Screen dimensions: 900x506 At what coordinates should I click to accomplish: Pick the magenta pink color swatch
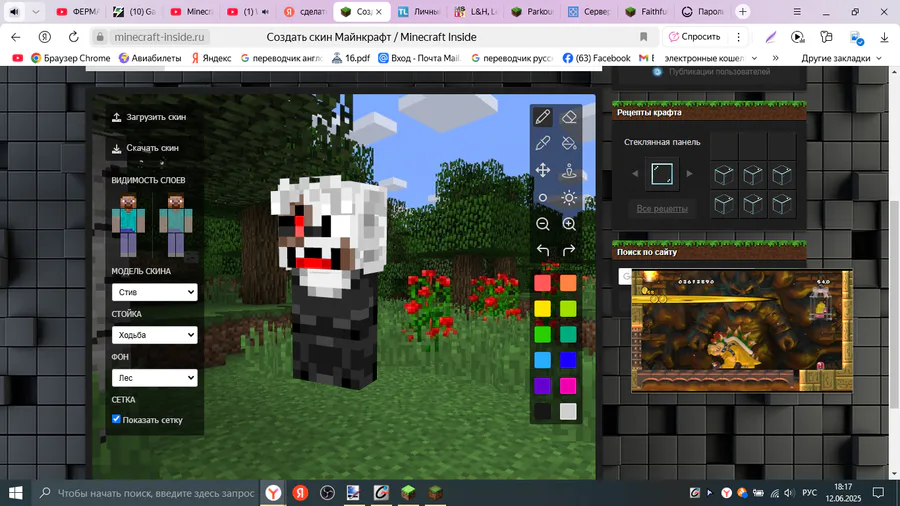[568, 386]
